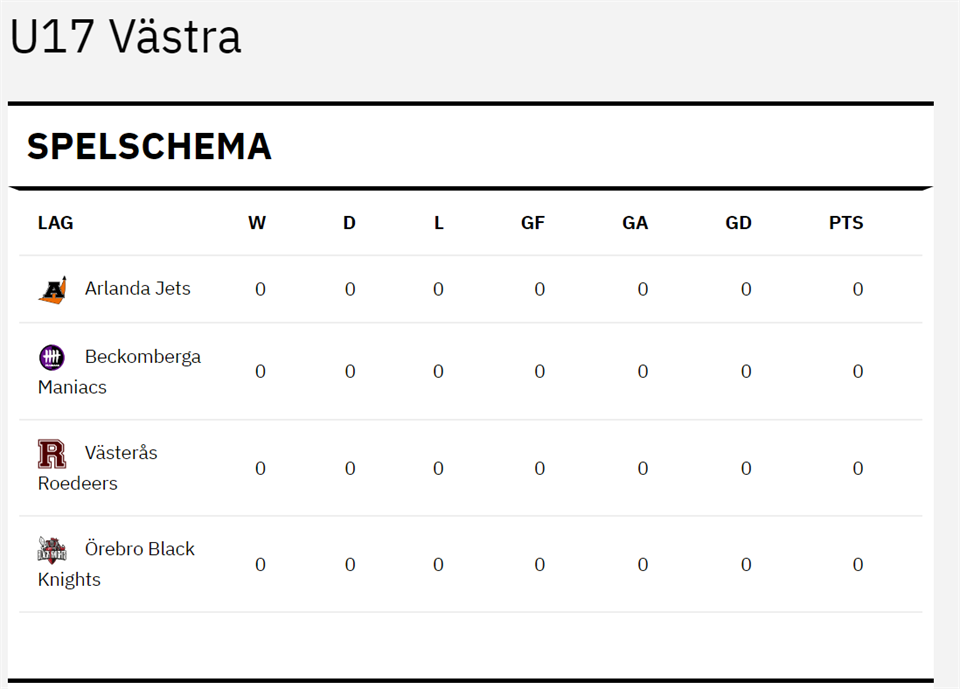Sort by the GA column header

[635, 223]
